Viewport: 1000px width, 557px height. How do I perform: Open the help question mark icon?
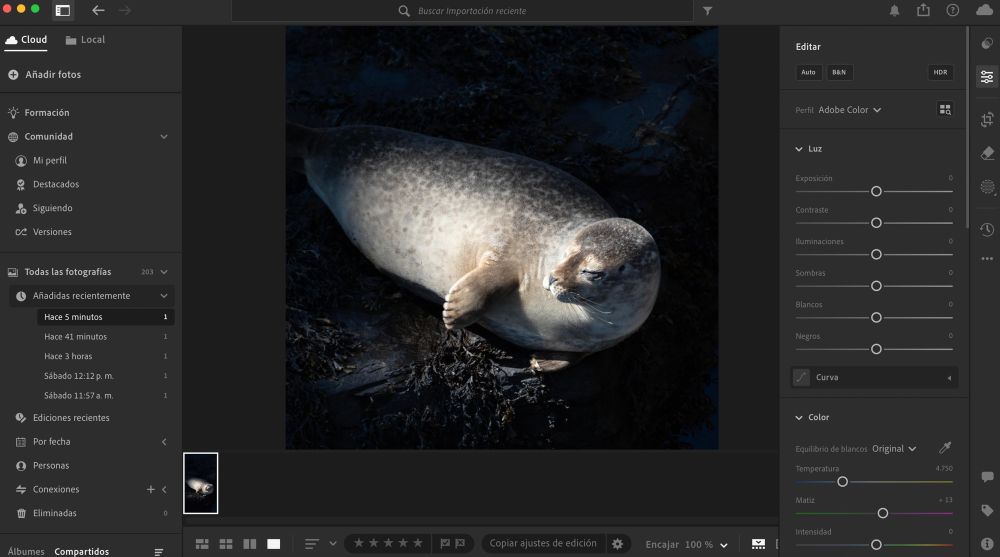pos(952,11)
